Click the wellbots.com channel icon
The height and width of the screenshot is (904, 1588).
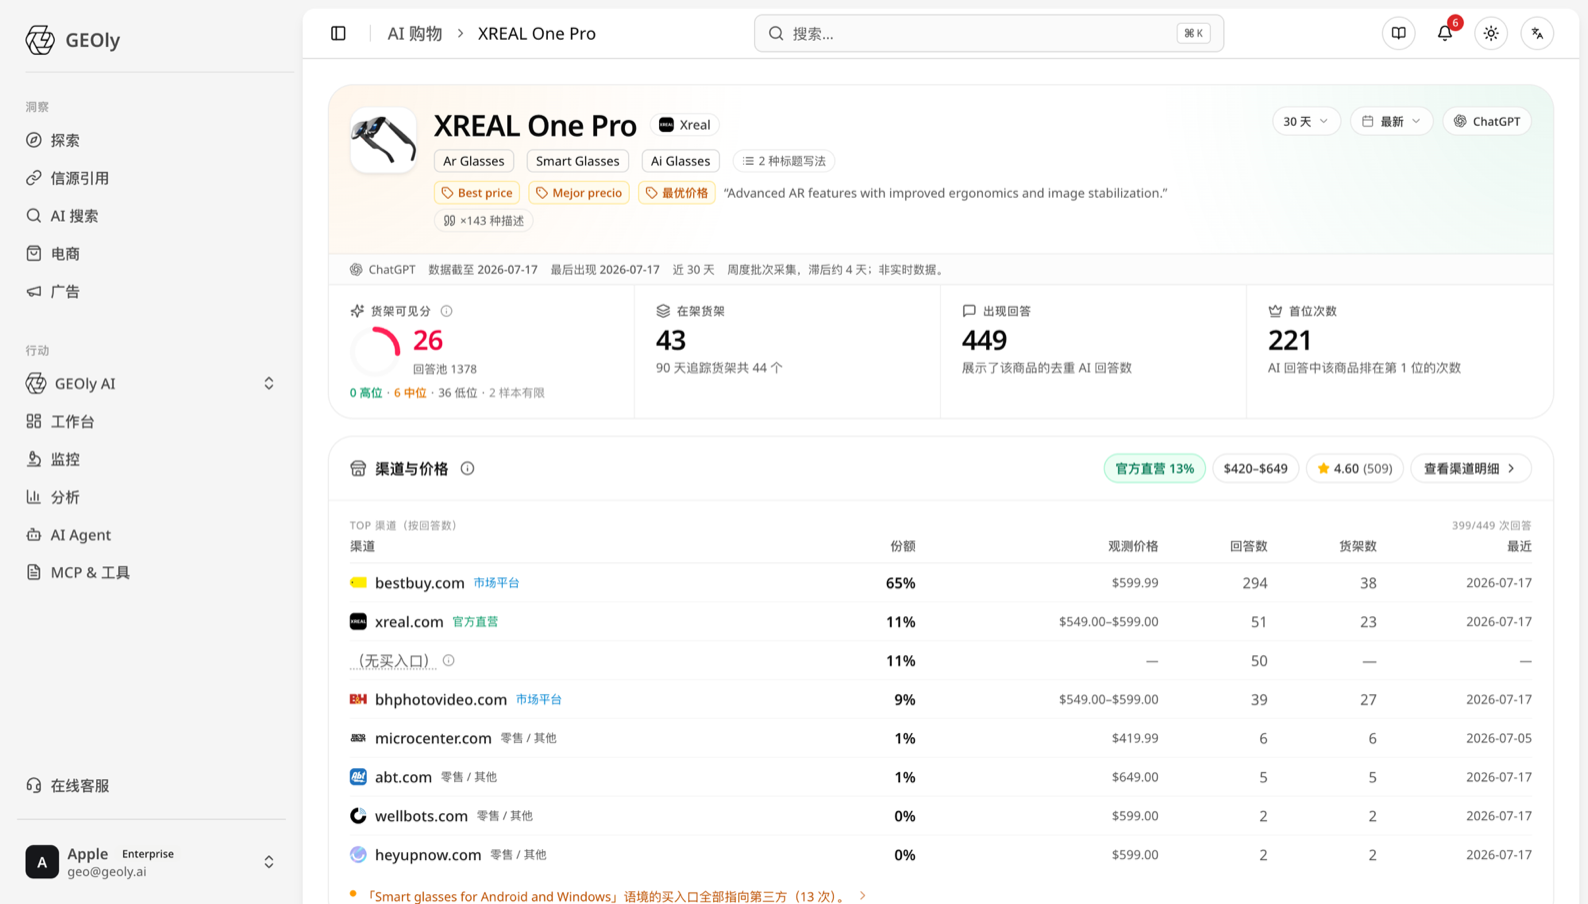click(358, 816)
